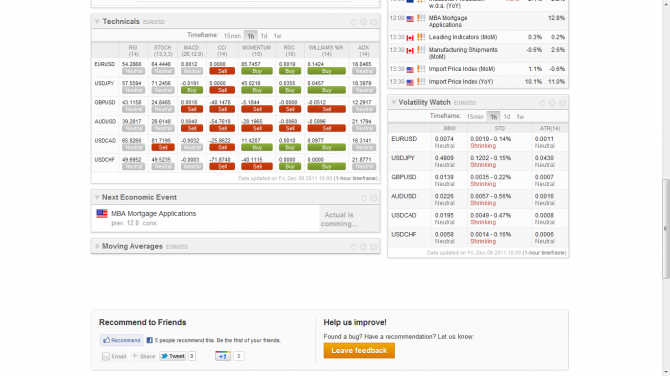This screenshot has width=670, height=376.
Task: Click the page vertical scrollbar thumb
Action: [x=666, y=229]
